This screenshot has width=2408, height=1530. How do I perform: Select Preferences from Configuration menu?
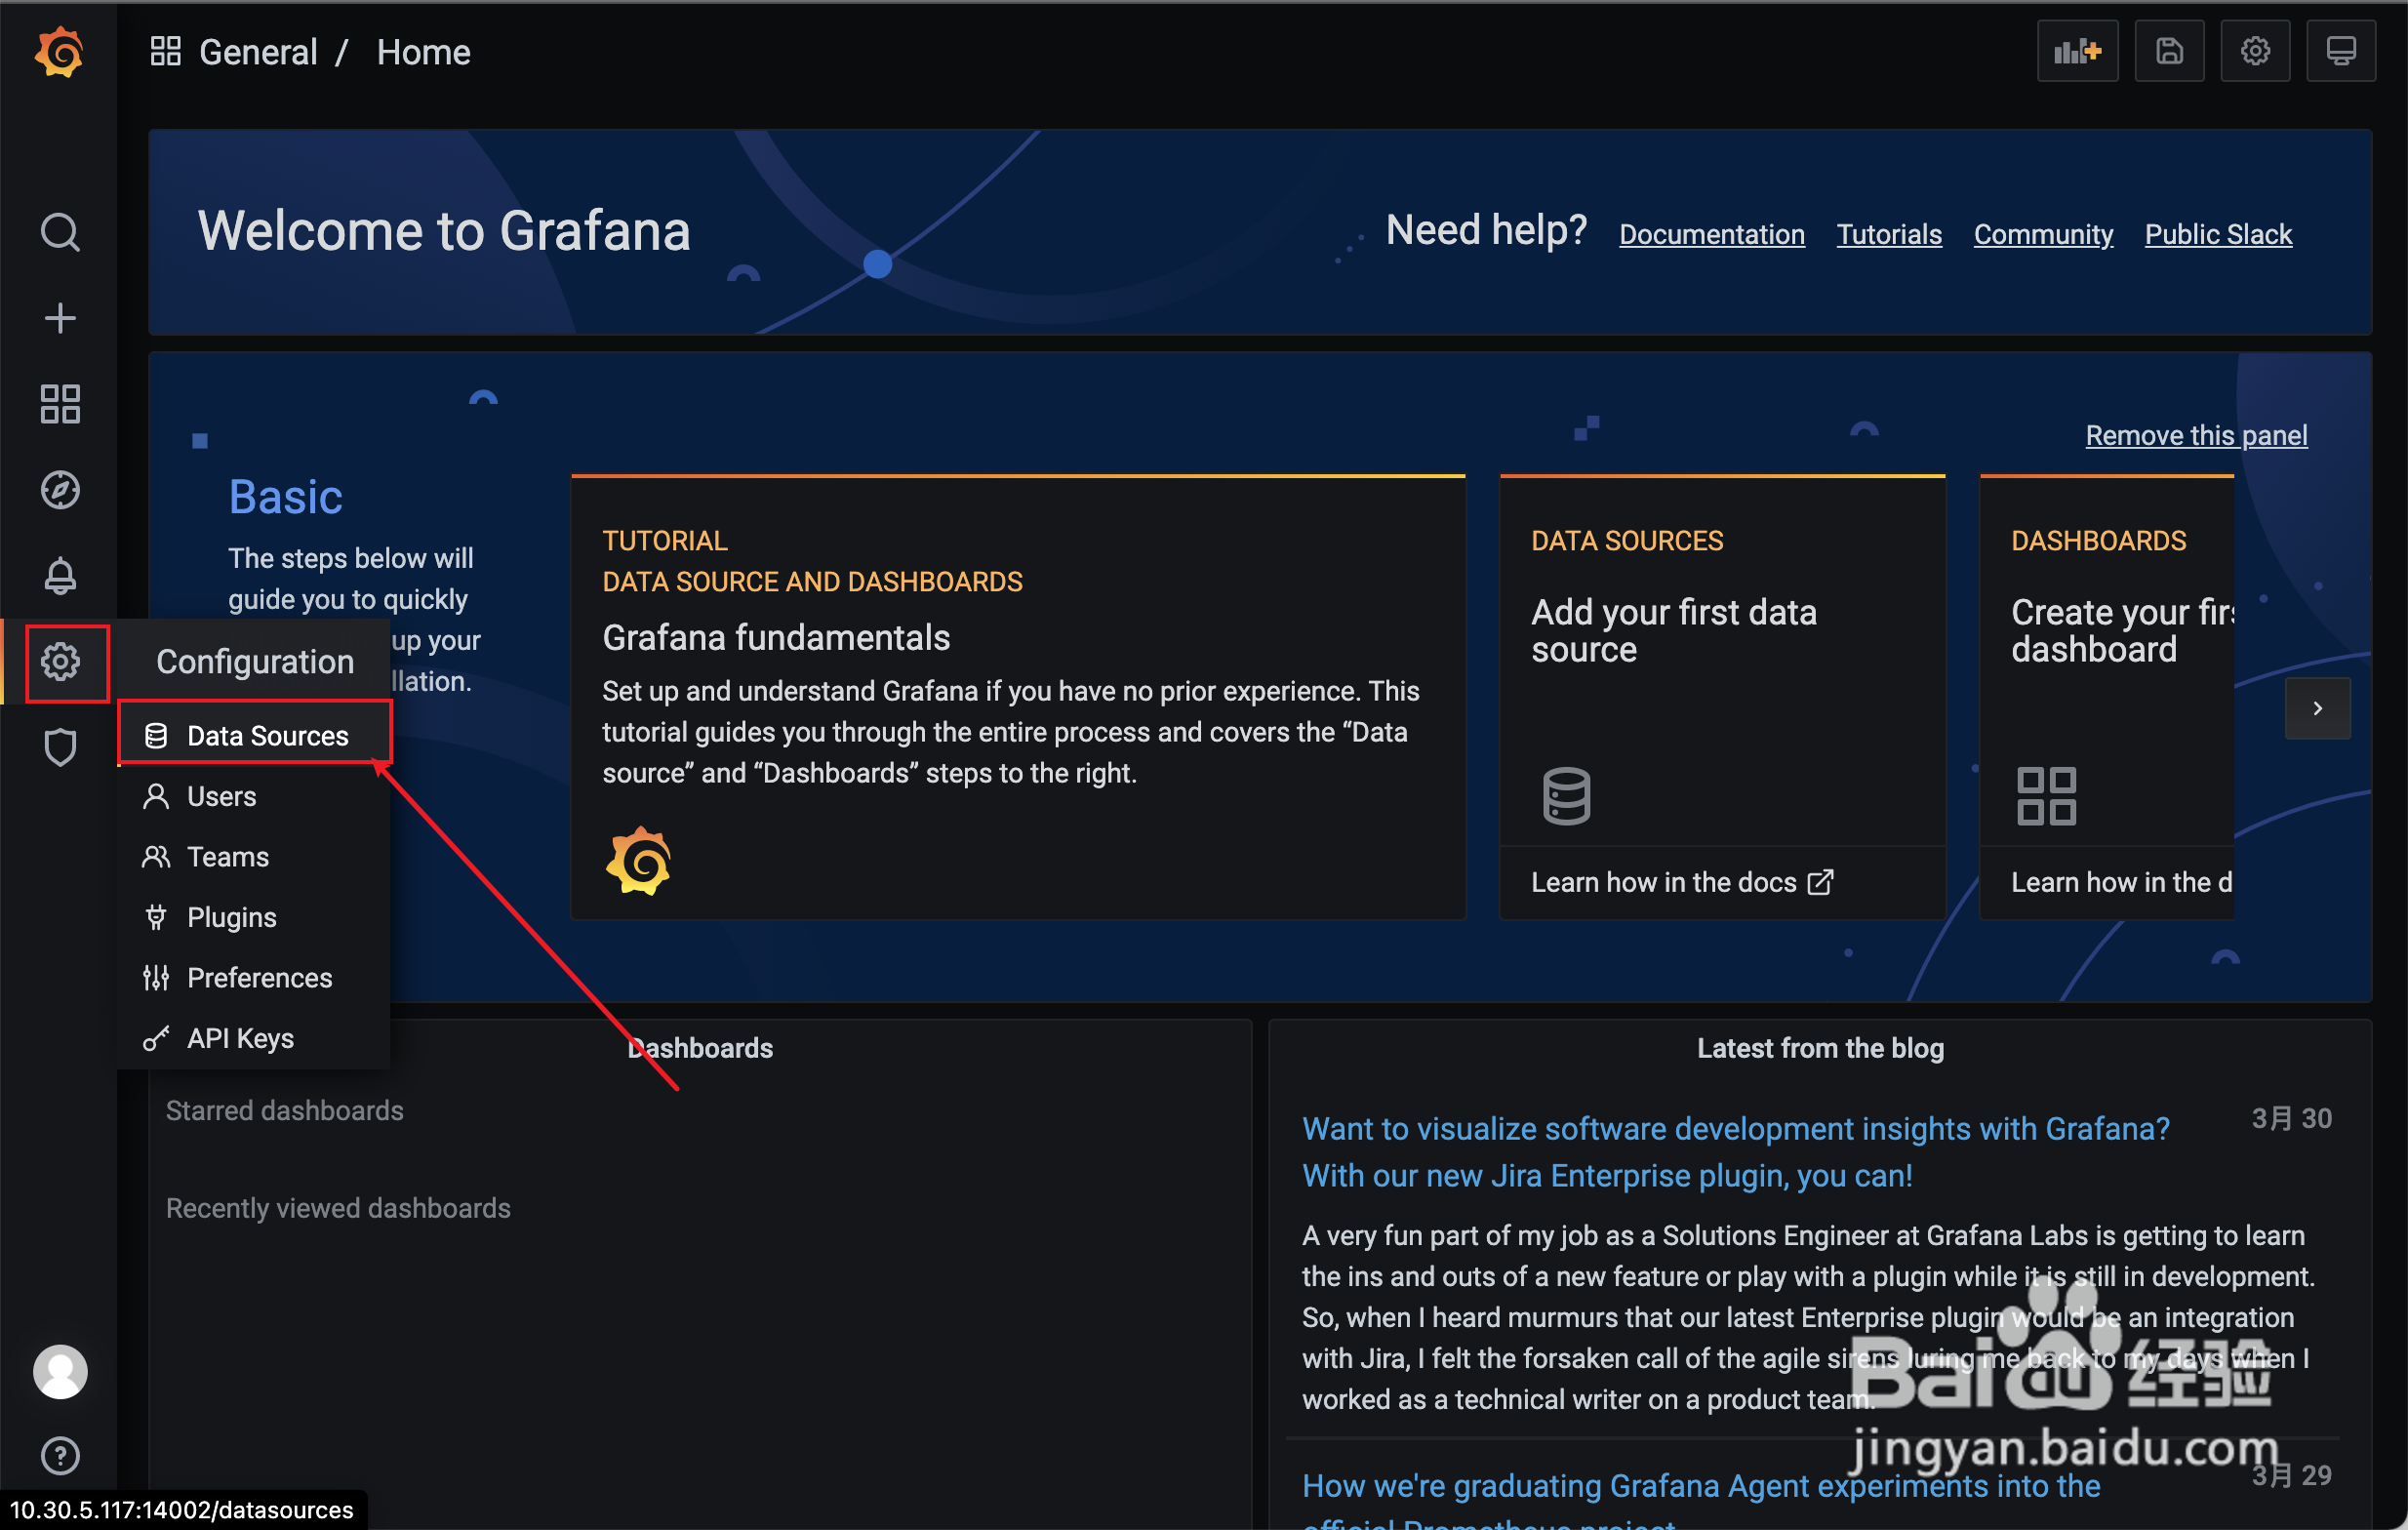click(x=254, y=978)
